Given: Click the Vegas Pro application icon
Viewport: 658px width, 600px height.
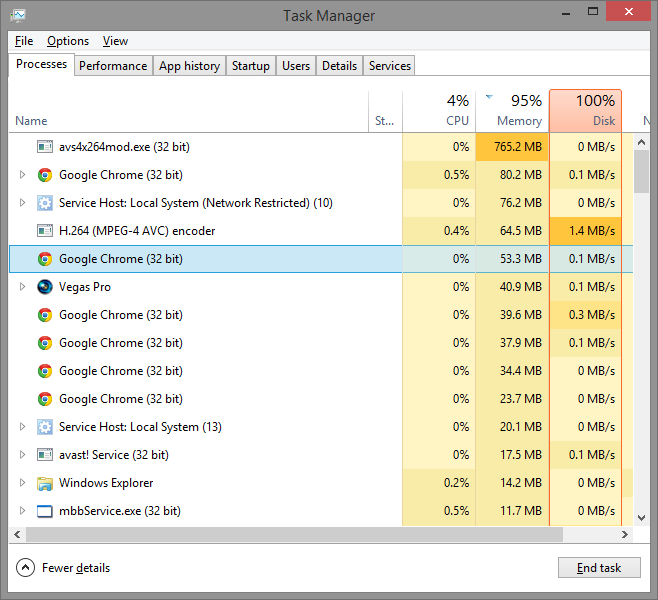Looking at the screenshot, I should coord(44,287).
